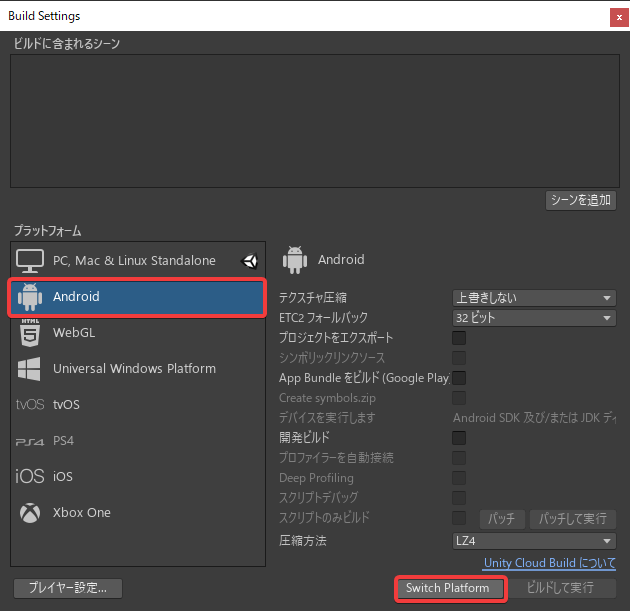Open プレイヤー設定... button
This screenshot has height=611, width=630.
point(68,589)
